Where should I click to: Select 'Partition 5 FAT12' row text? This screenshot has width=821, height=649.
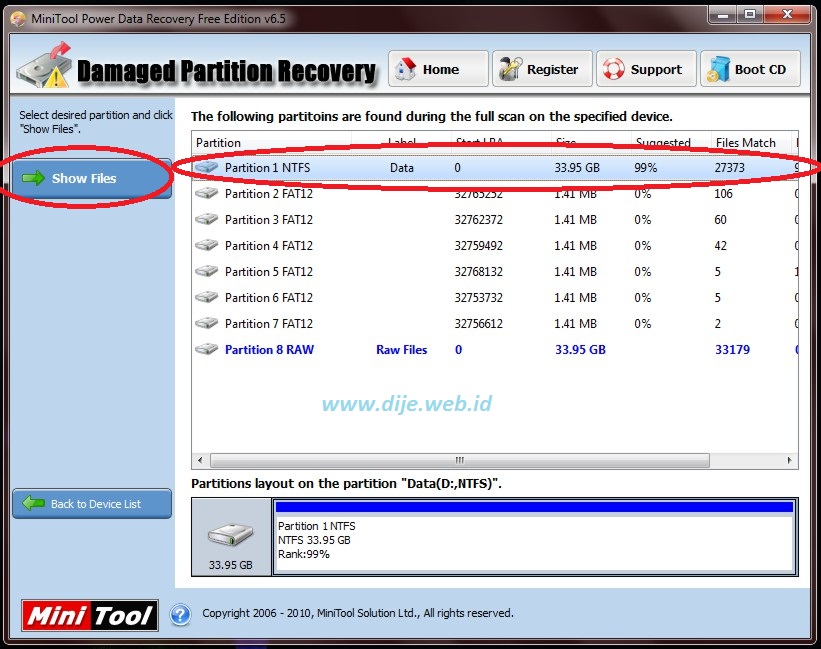pyautogui.click(x=269, y=272)
